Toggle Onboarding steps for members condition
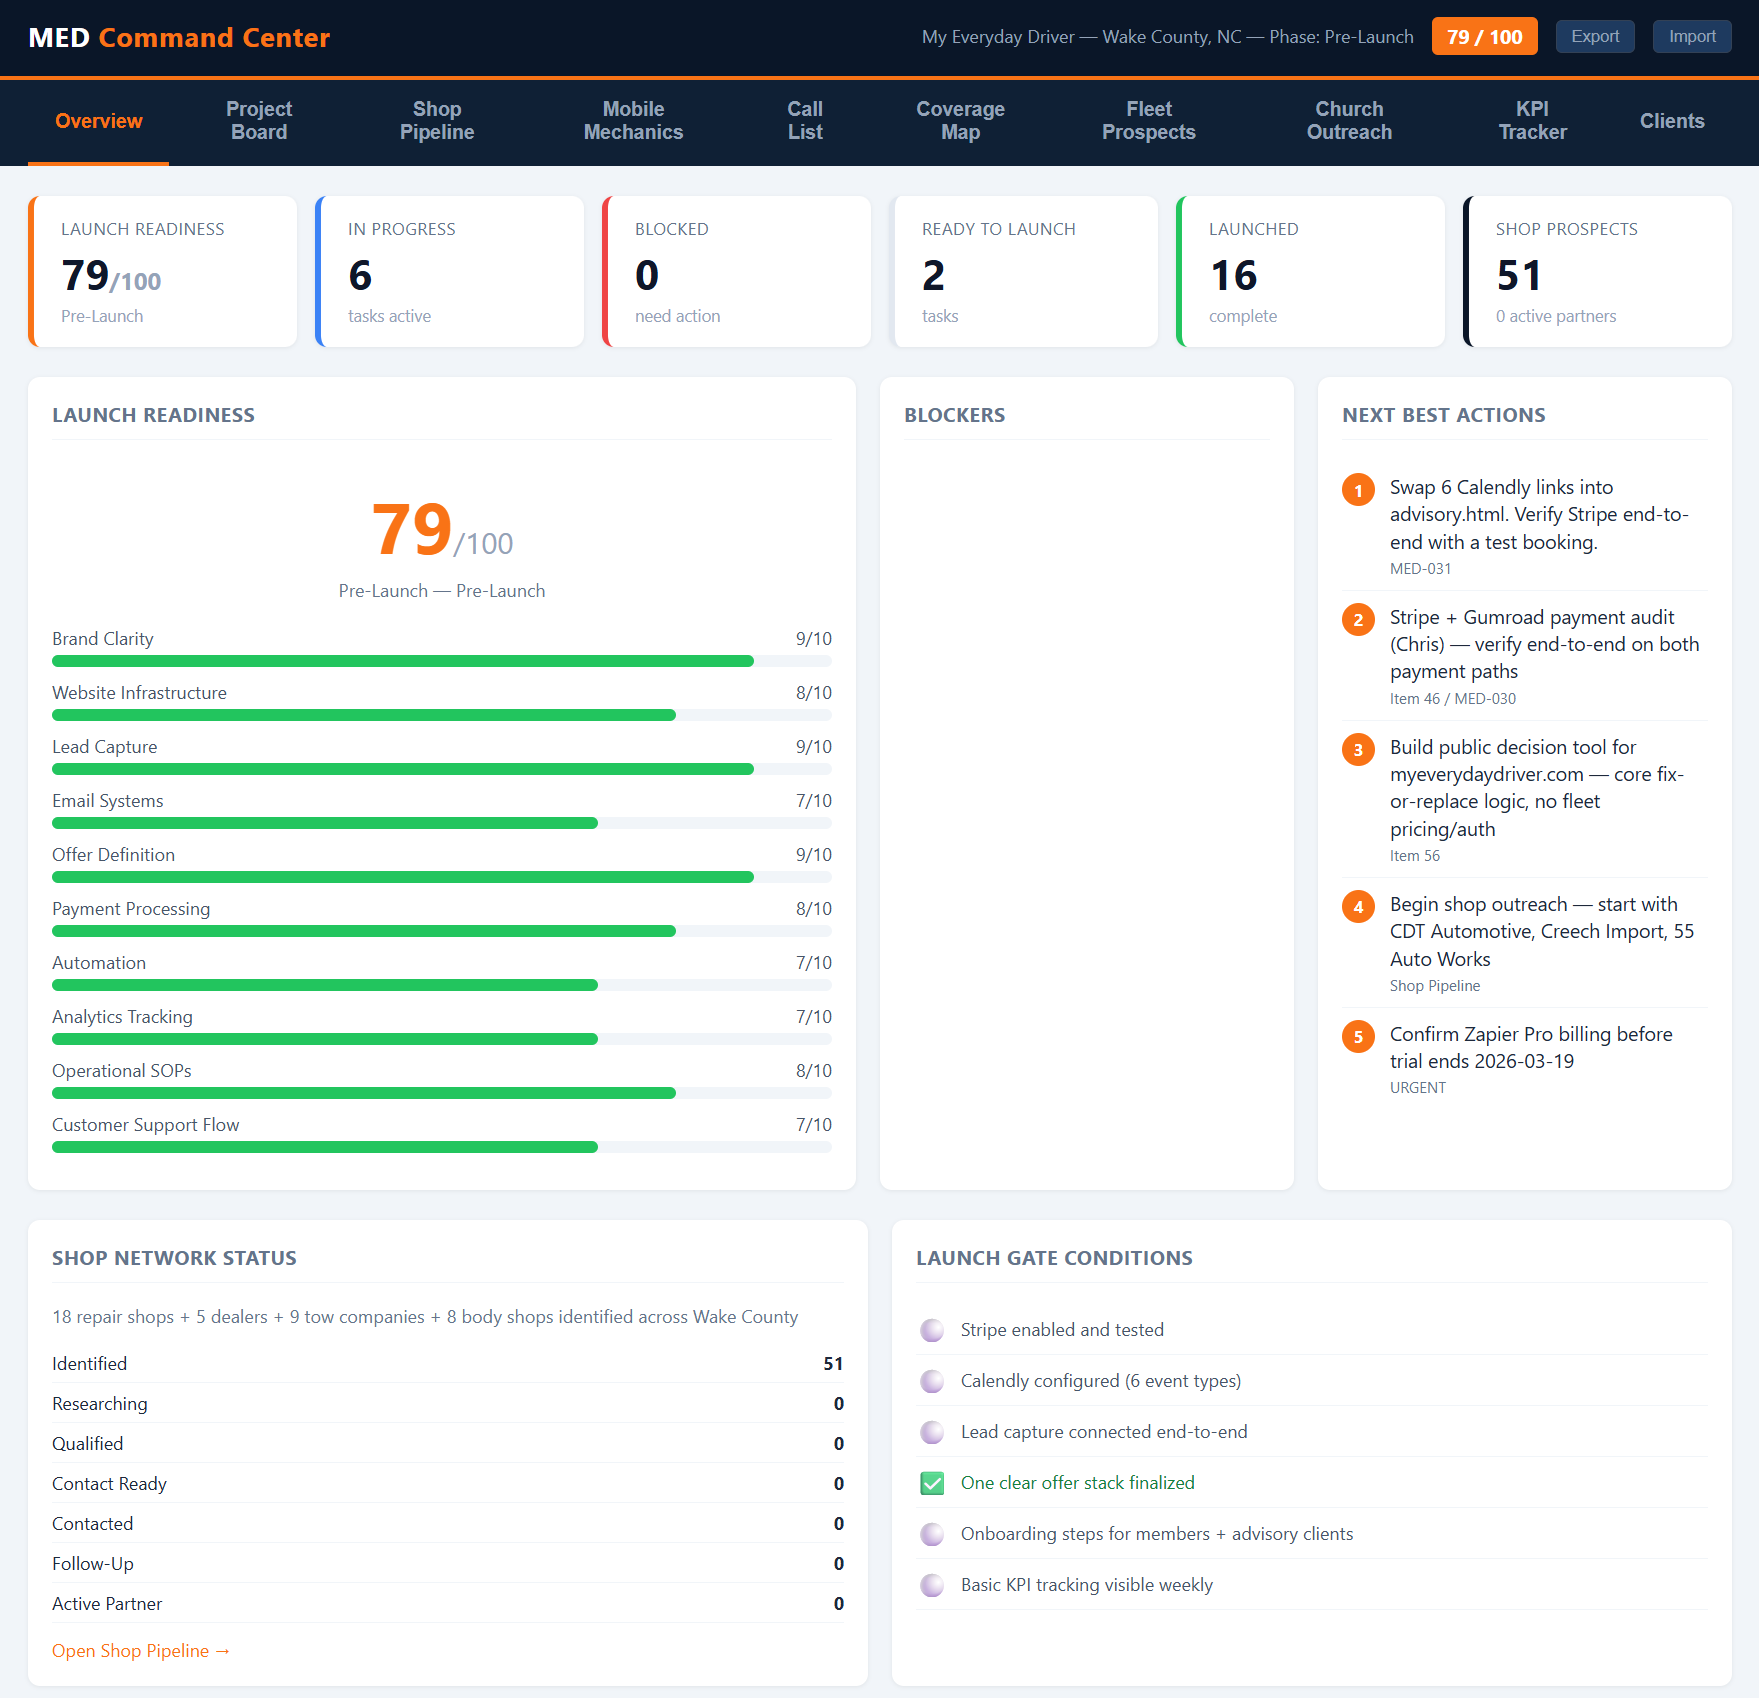The width and height of the screenshot is (1759, 1698). [x=932, y=1534]
